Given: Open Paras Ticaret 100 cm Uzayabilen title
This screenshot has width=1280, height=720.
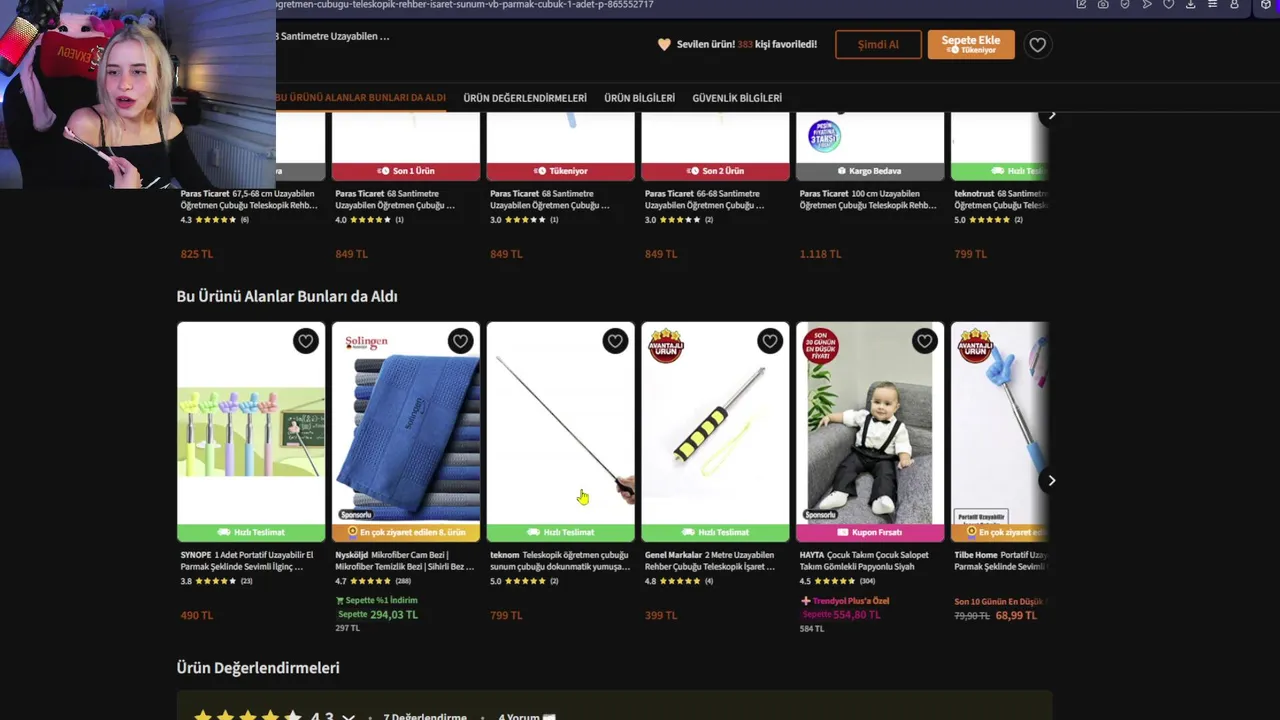Looking at the screenshot, I should coord(868,199).
